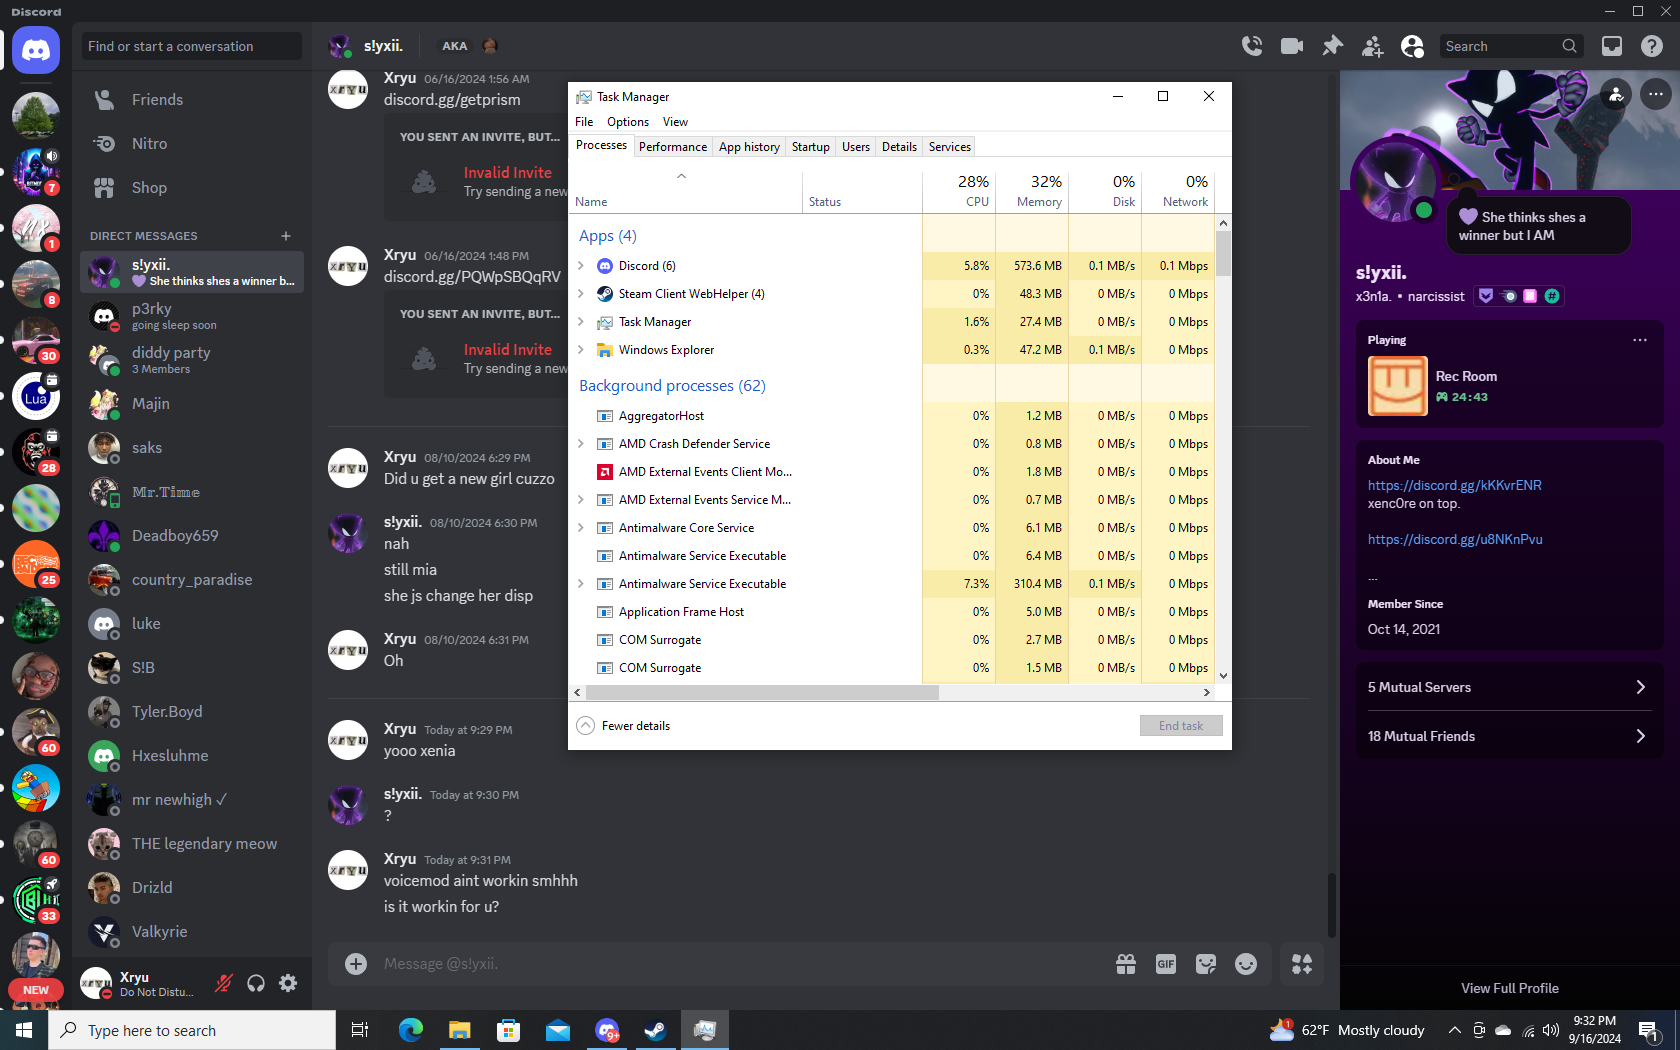Hide the user profile panel
1680x1050 pixels.
pyautogui.click(x=1412, y=46)
